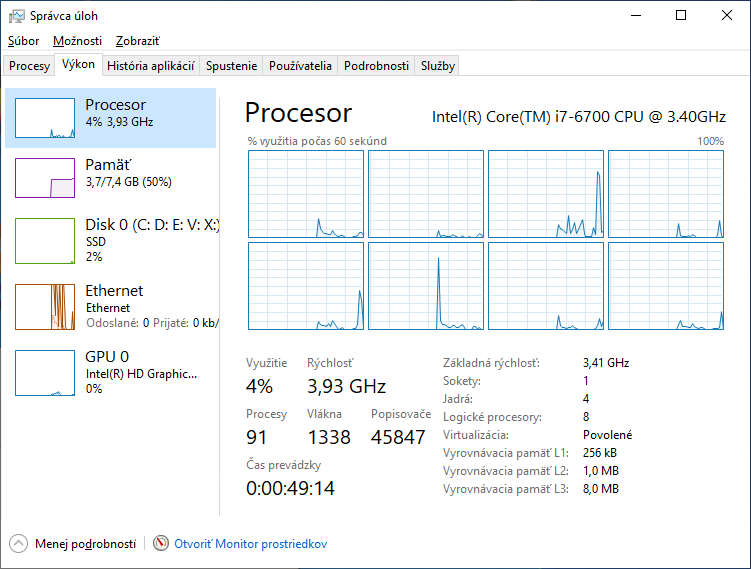This screenshot has width=751, height=569.
Task: Click the first logical processor graph
Action: (x=305, y=194)
